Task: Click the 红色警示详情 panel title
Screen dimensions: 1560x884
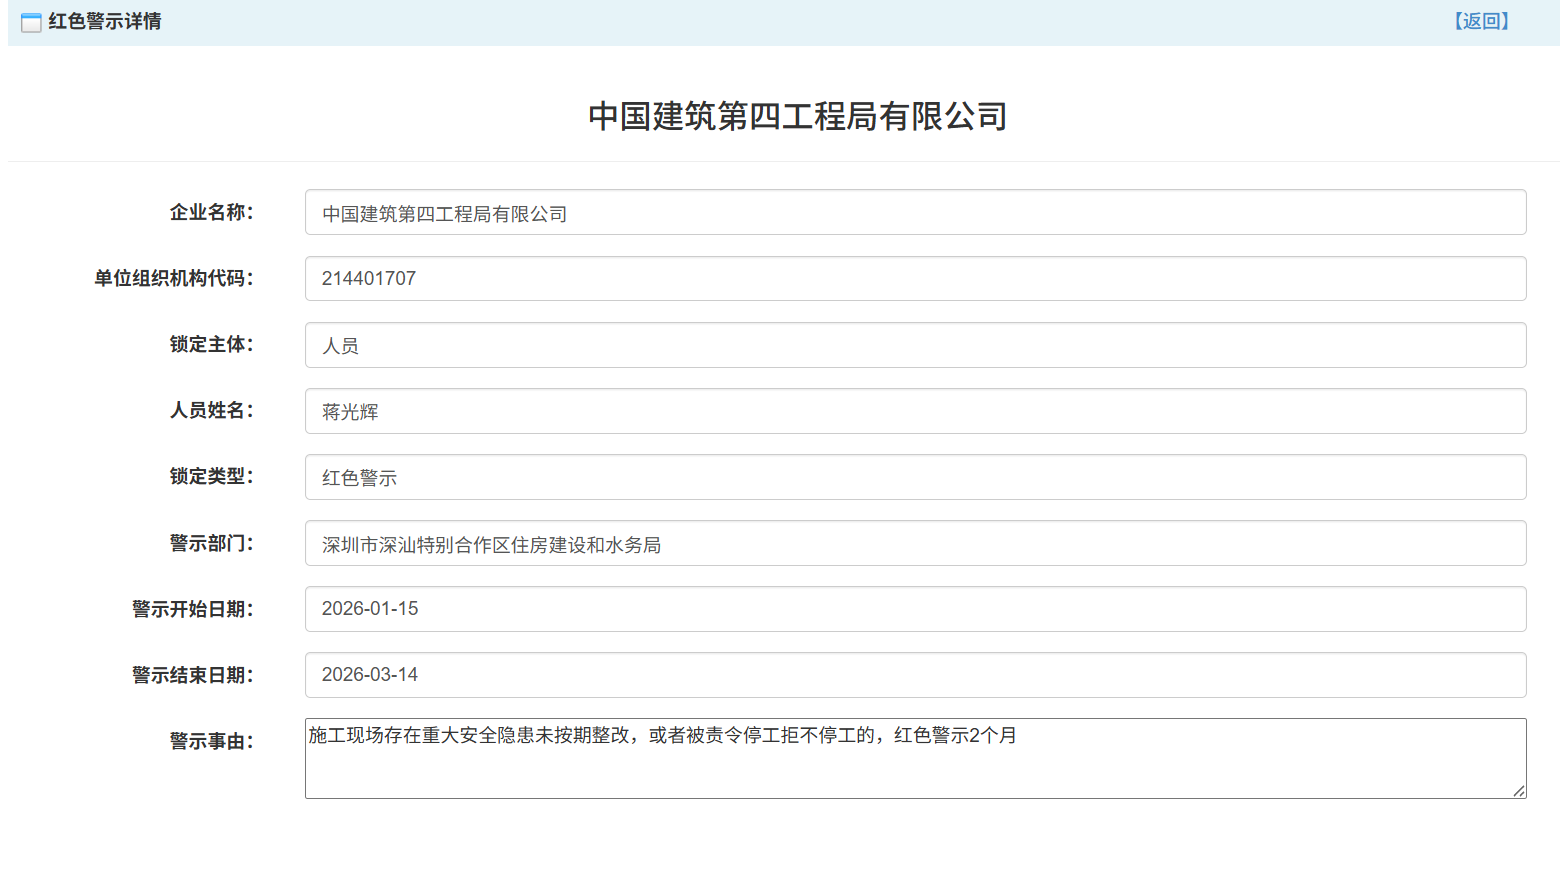Action: click(x=105, y=21)
